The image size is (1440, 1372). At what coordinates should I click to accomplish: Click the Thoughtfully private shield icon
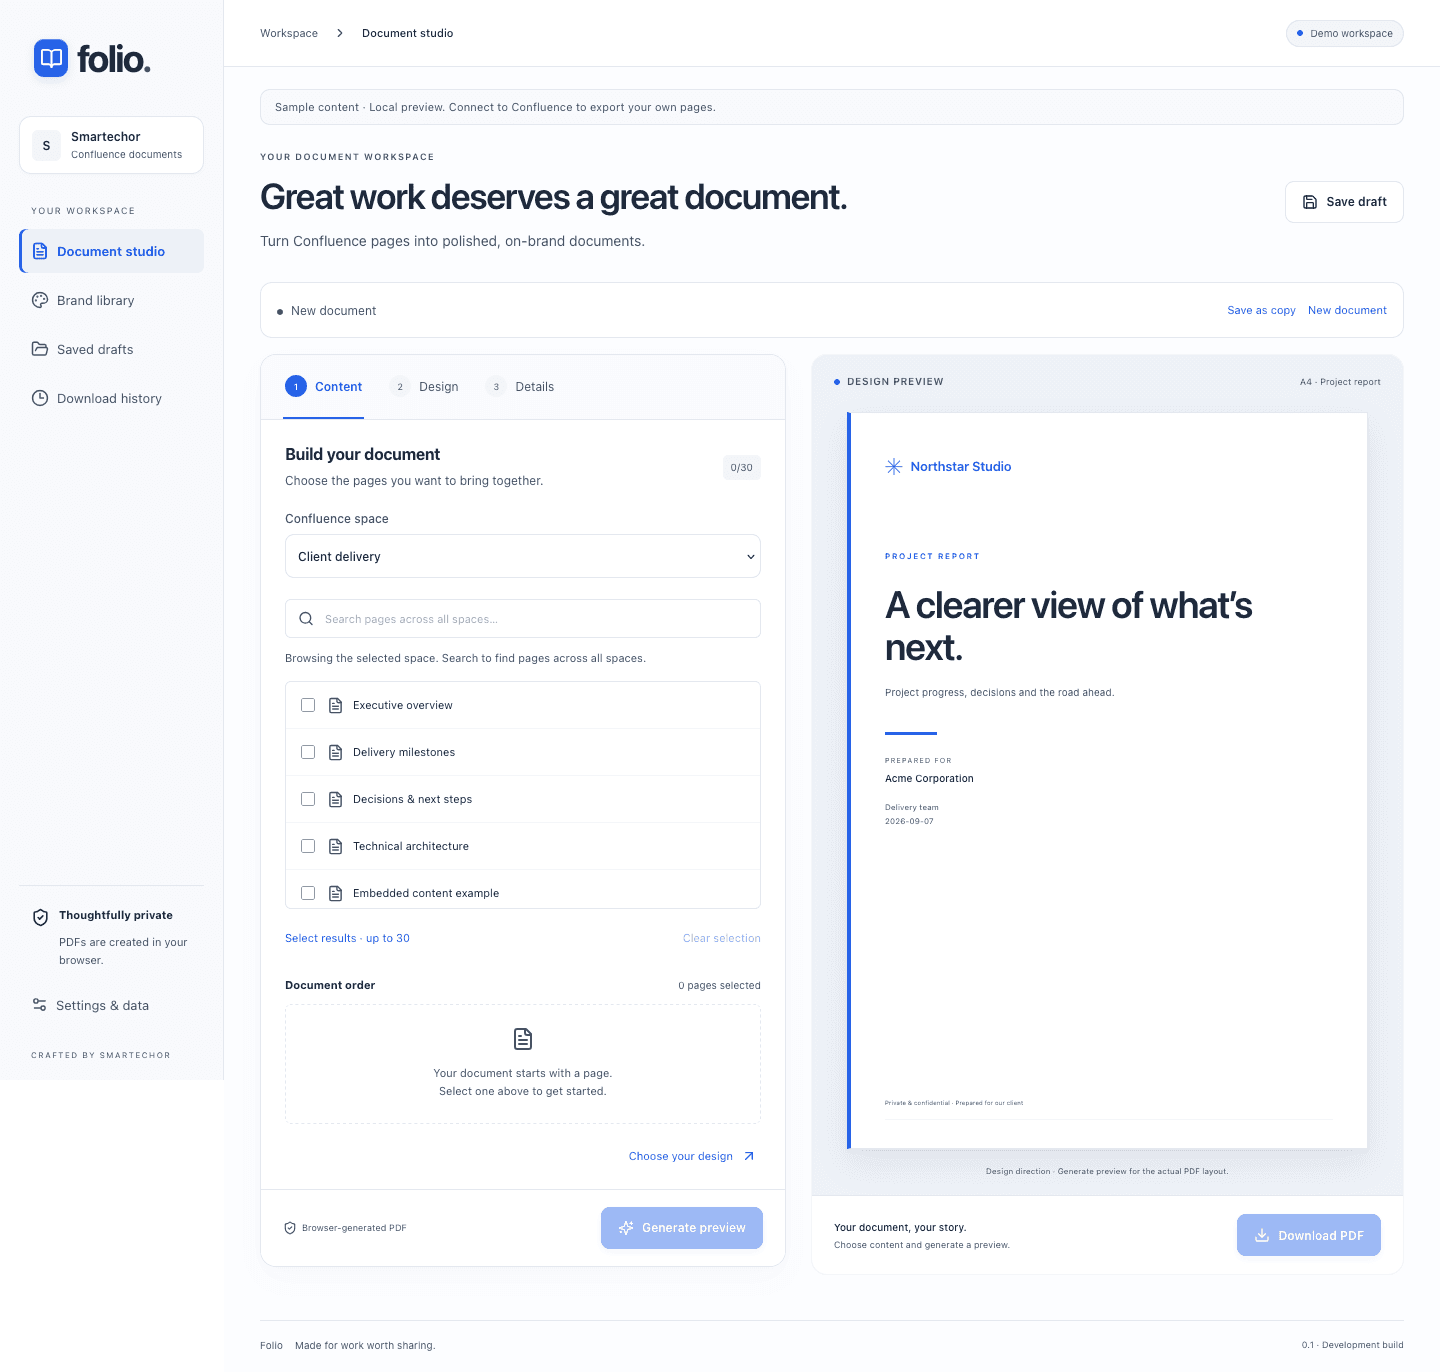tap(41, 917)
